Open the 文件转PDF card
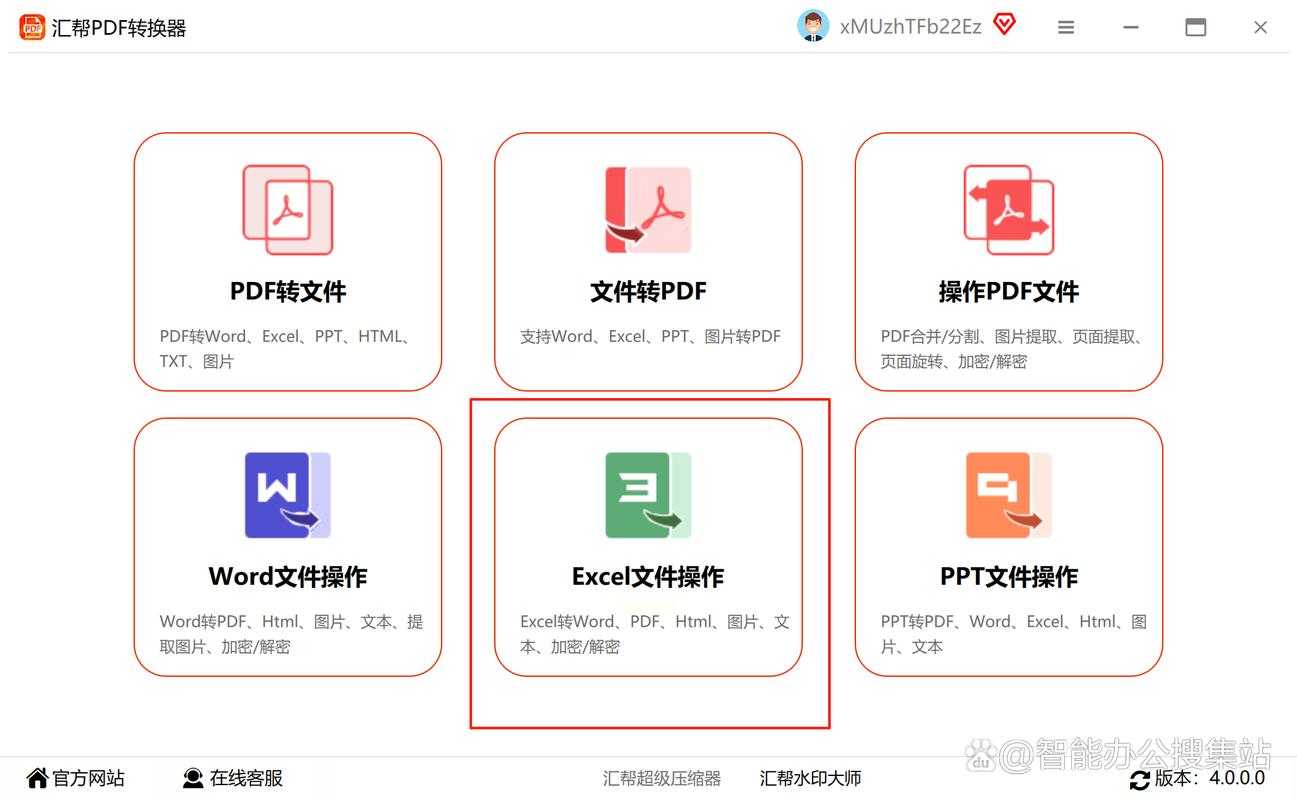 648,262
